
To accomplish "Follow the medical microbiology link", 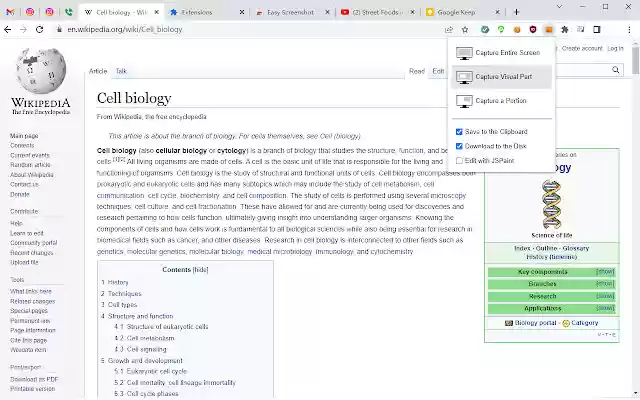I will click(x=280, y=251).
